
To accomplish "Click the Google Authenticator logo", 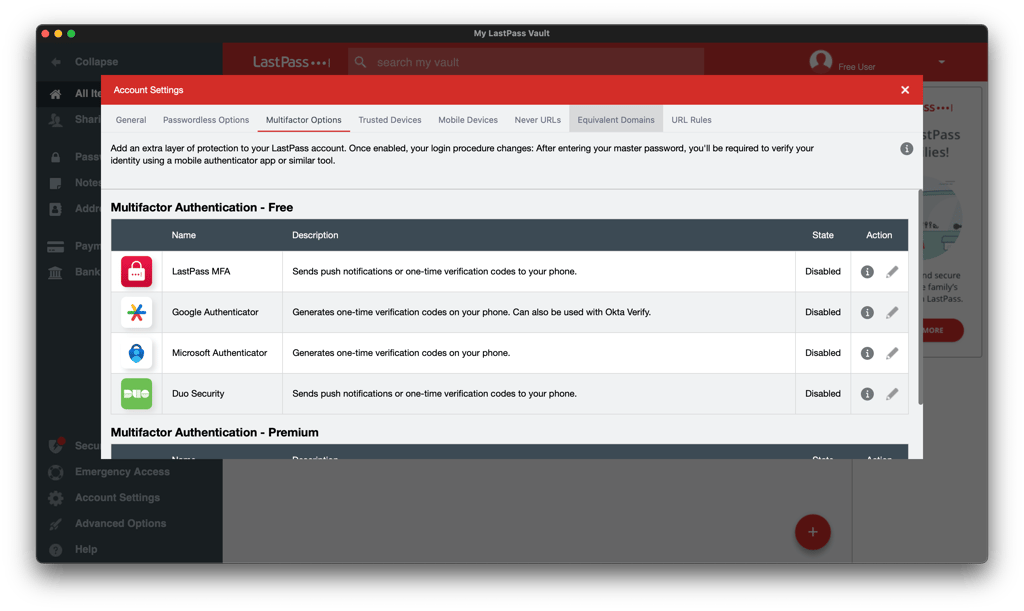I will click(136, 313).
